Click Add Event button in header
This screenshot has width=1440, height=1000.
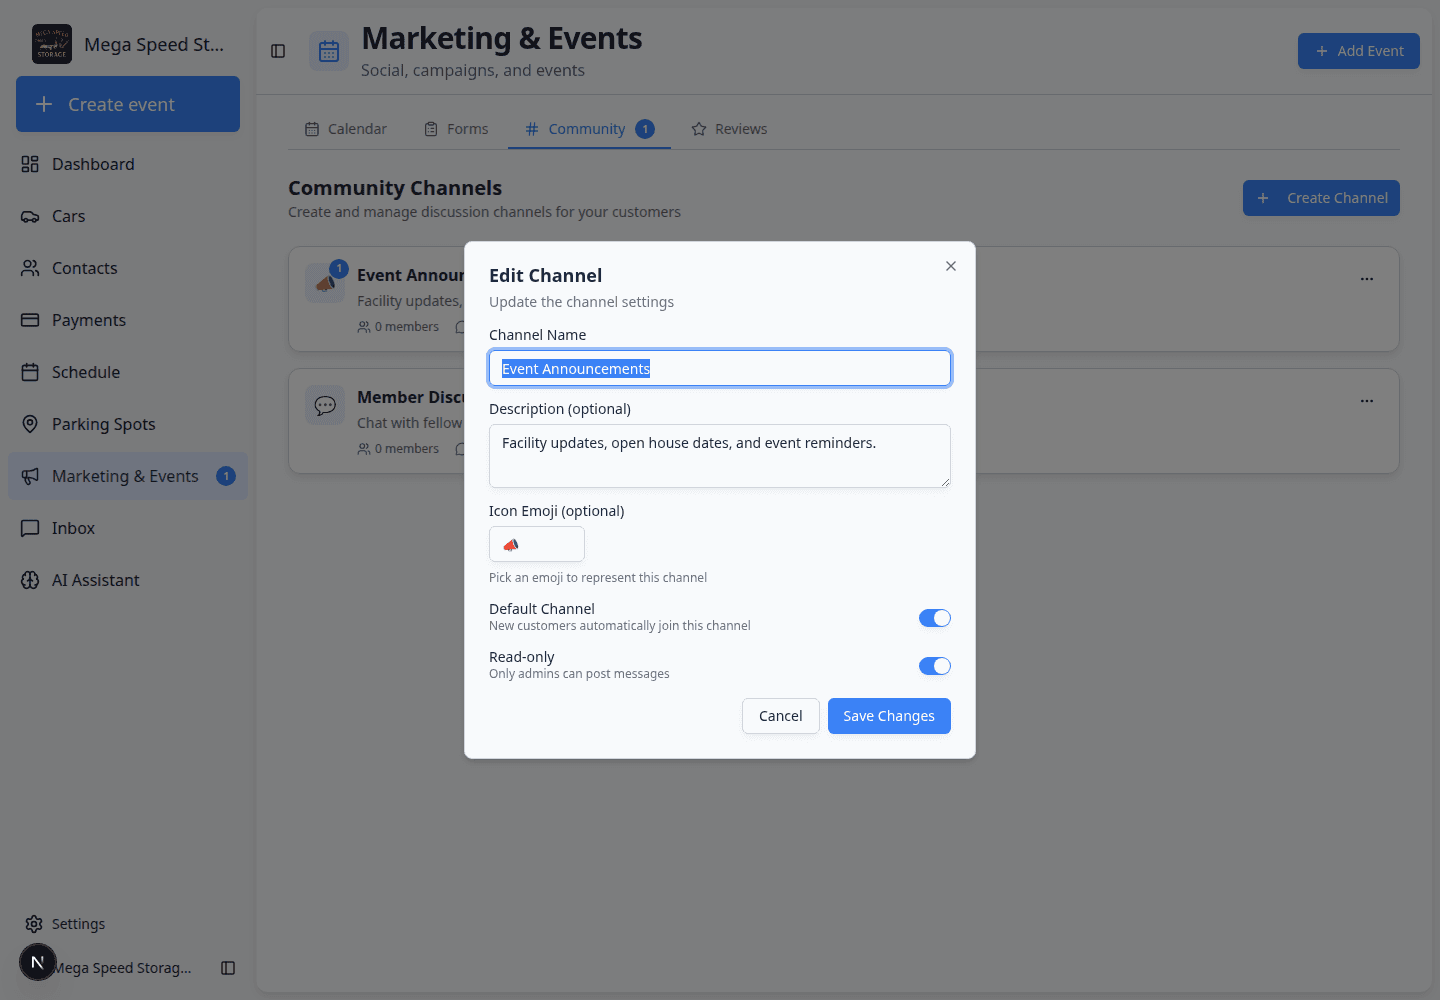(1359, 51)
